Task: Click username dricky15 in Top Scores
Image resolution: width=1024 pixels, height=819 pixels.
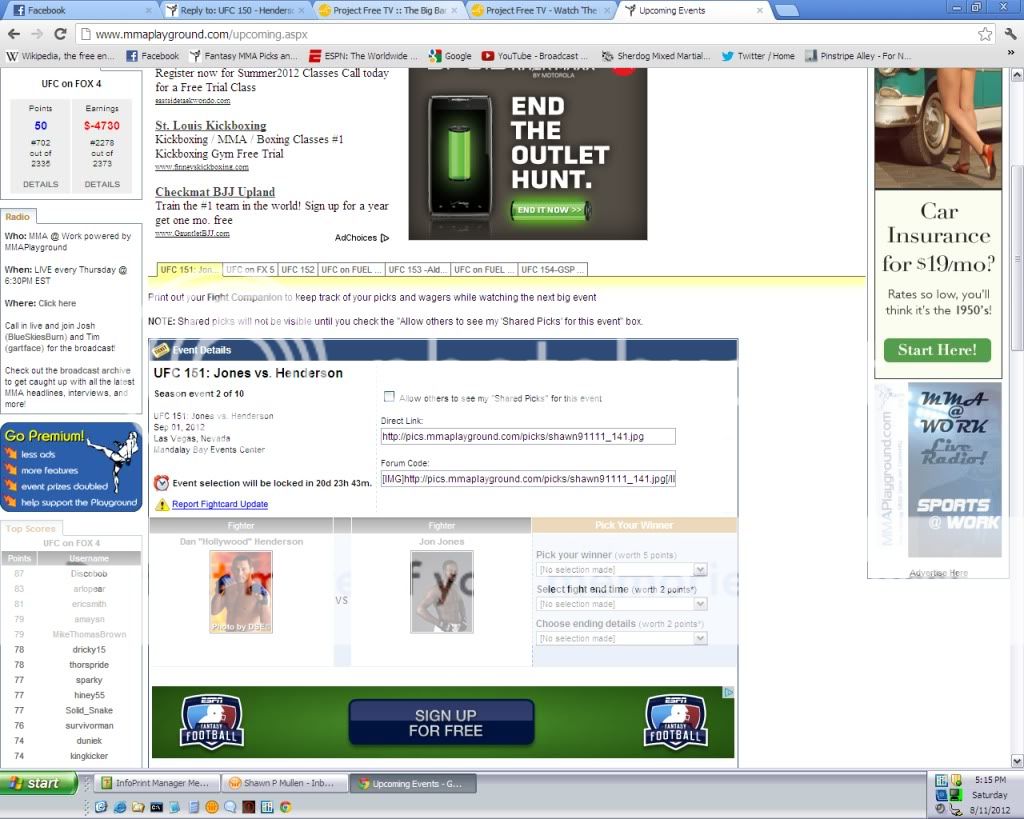Action: click(89, 650)
